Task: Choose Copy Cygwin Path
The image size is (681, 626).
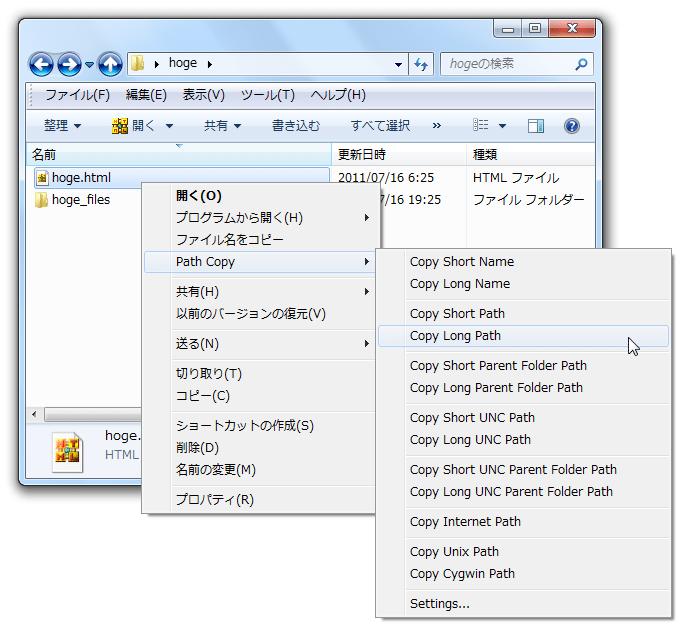Action: 523,574
